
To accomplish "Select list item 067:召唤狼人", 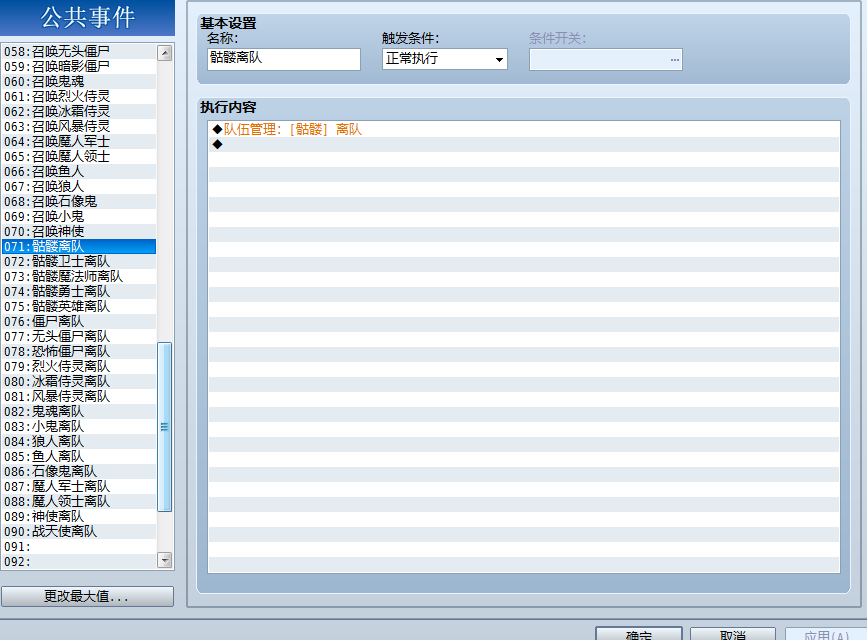I will point(79,186).
